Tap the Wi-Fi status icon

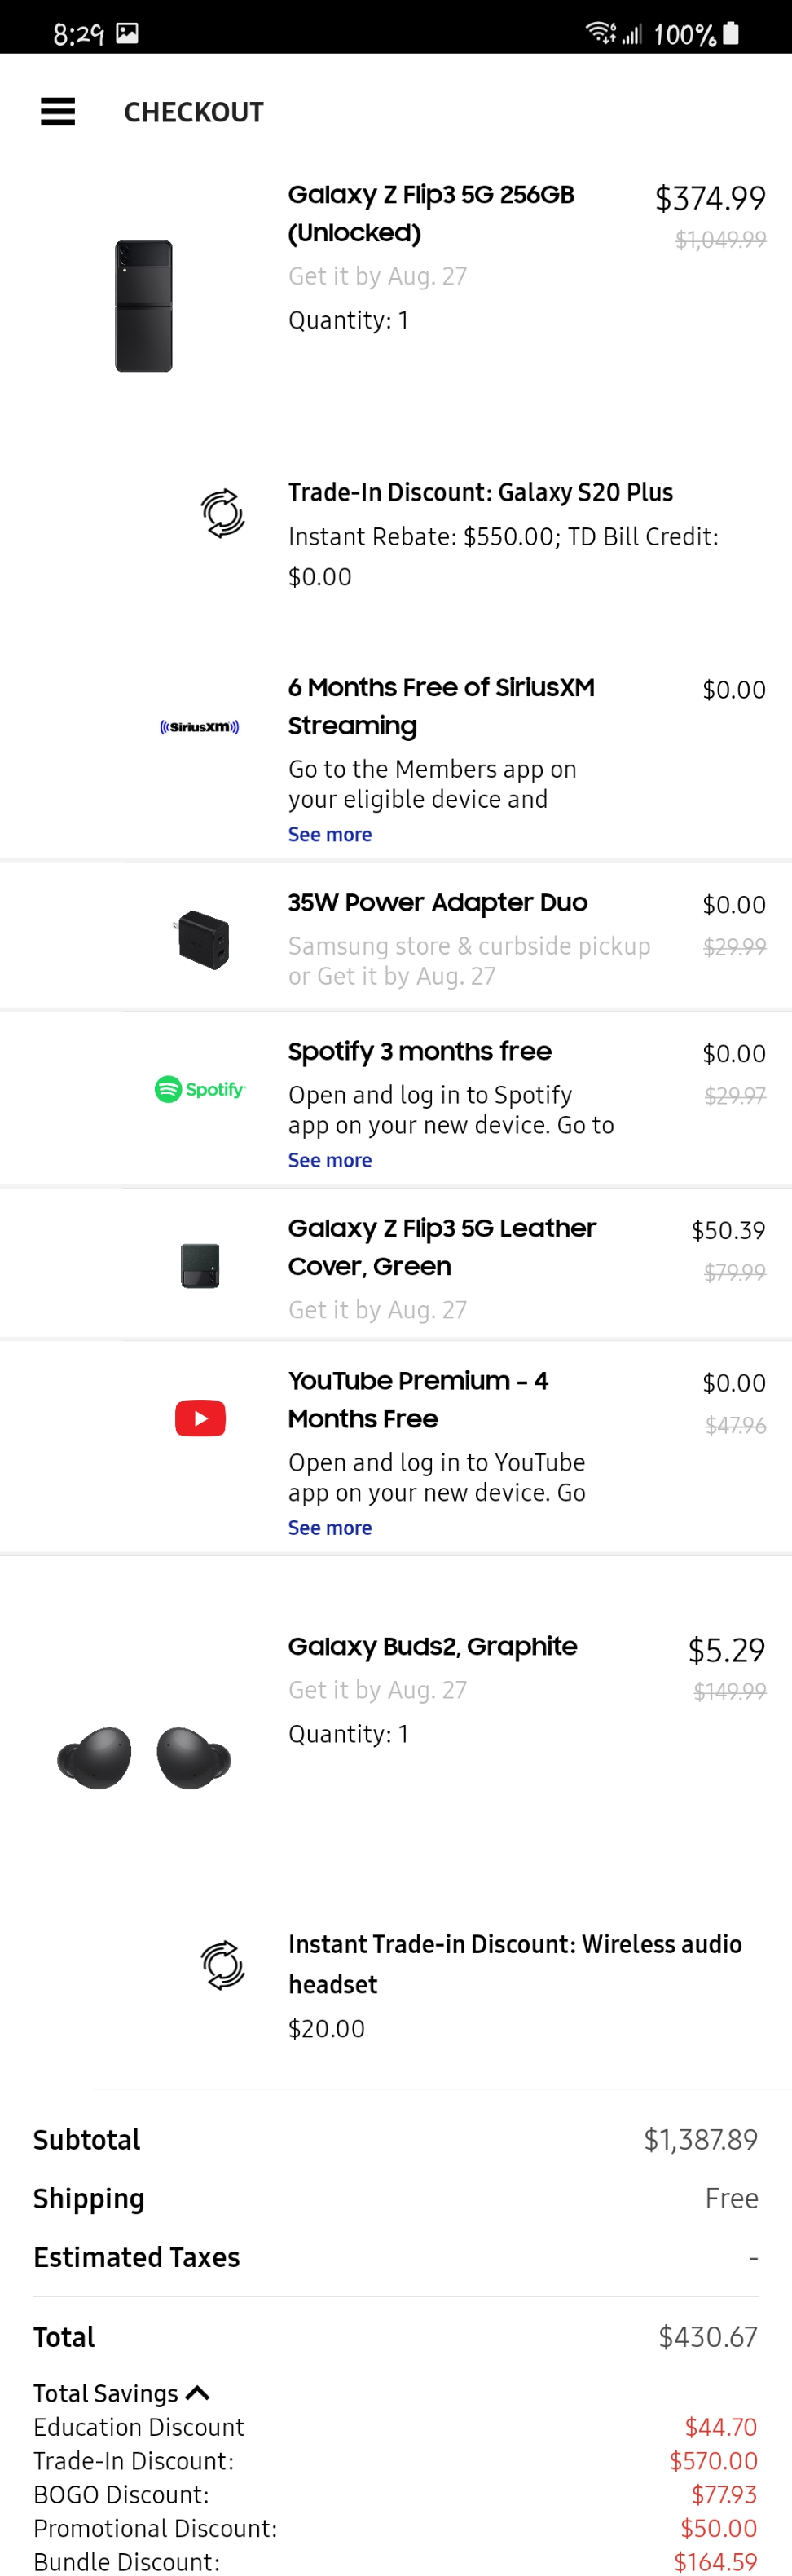coord(600,33)
